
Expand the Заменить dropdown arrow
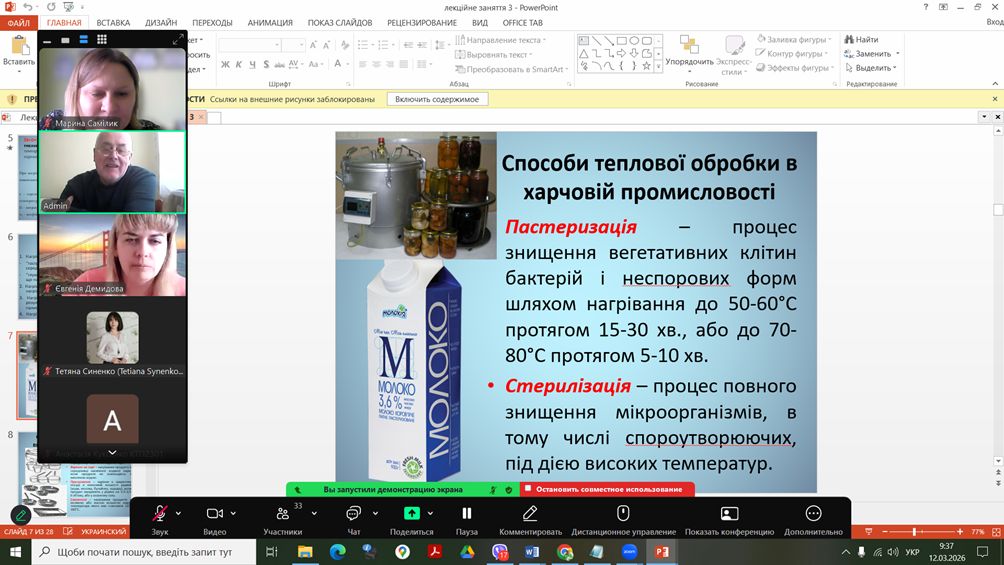pyautogui.click(x=897, y=54)
